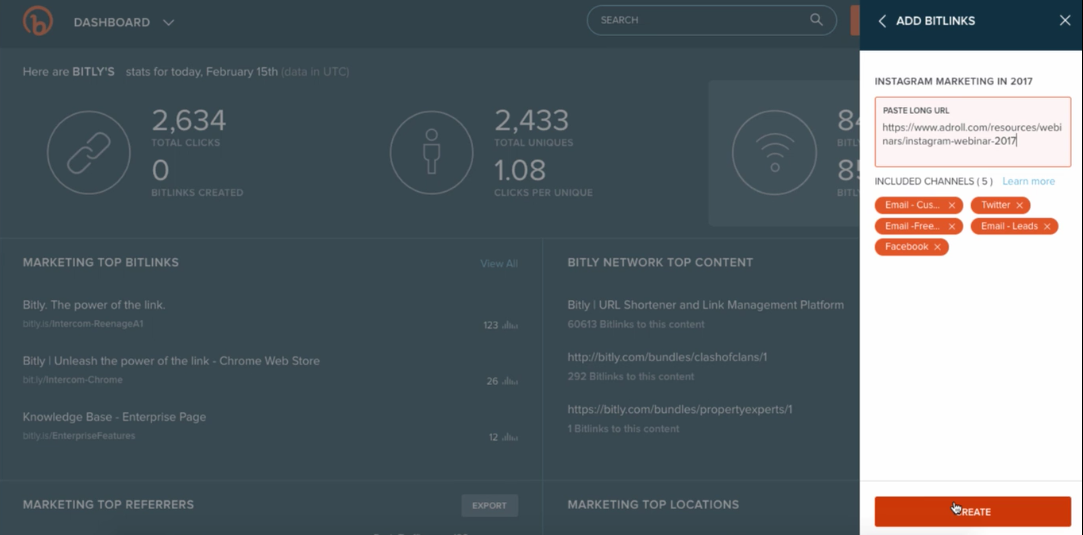Screen dimensions: 1083x535
Task: Click the 2,433 total uniques value
Action: 531,121
